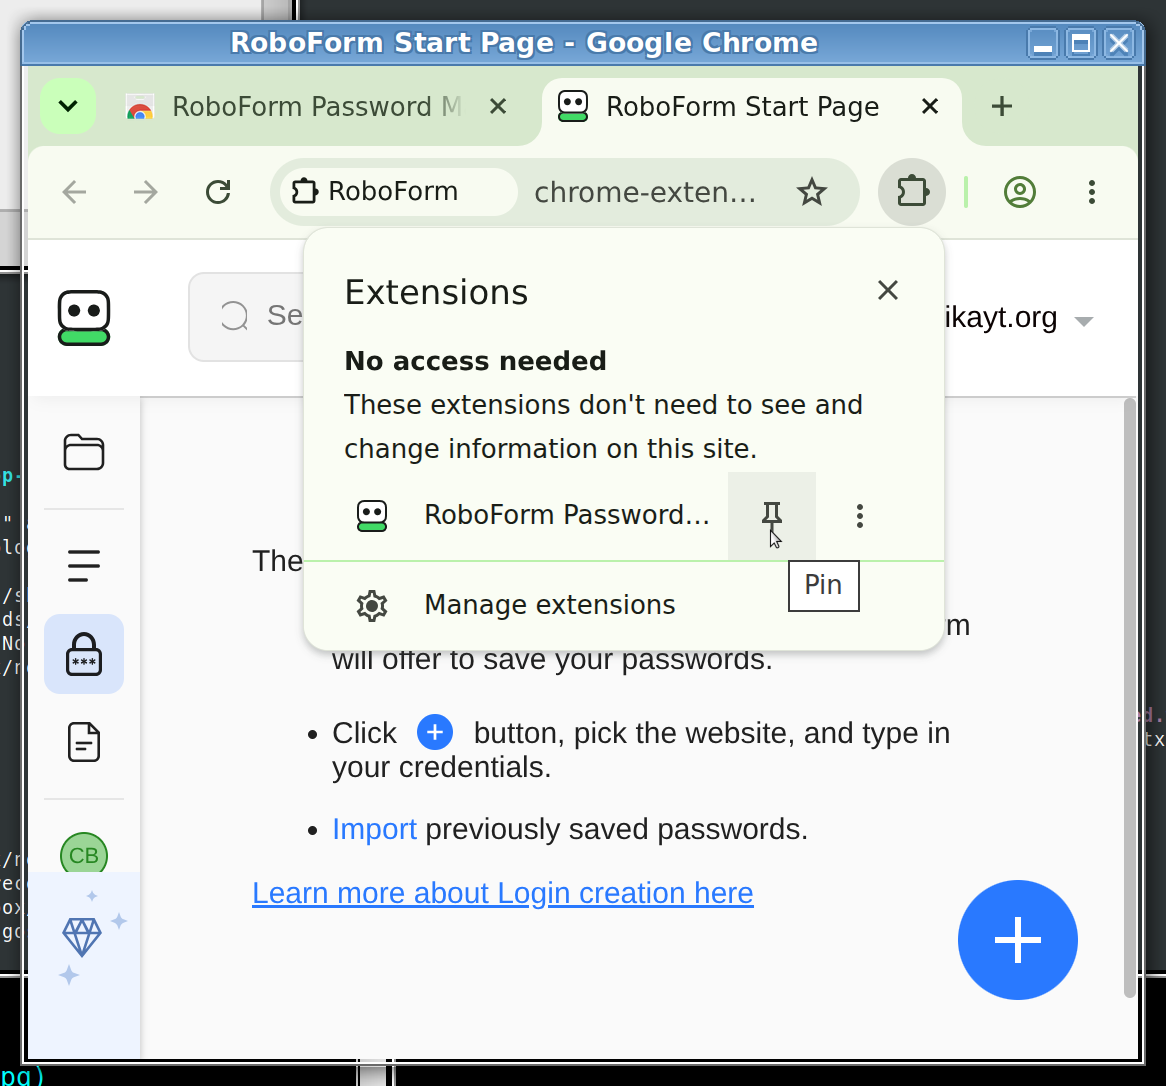
Task: Open the list view icon in sidebar
Action: (84, 566)
